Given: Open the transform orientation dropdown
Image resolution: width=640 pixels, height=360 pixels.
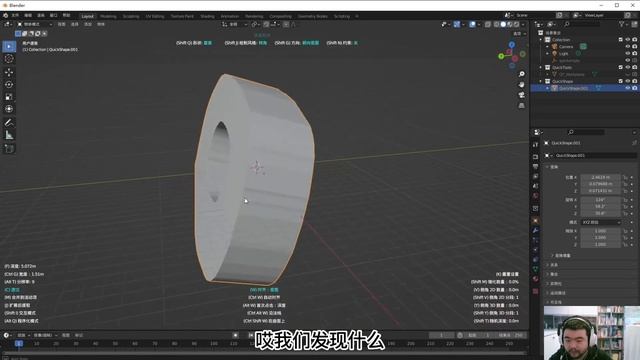Looking at the screenshot, I should [234, 24].
